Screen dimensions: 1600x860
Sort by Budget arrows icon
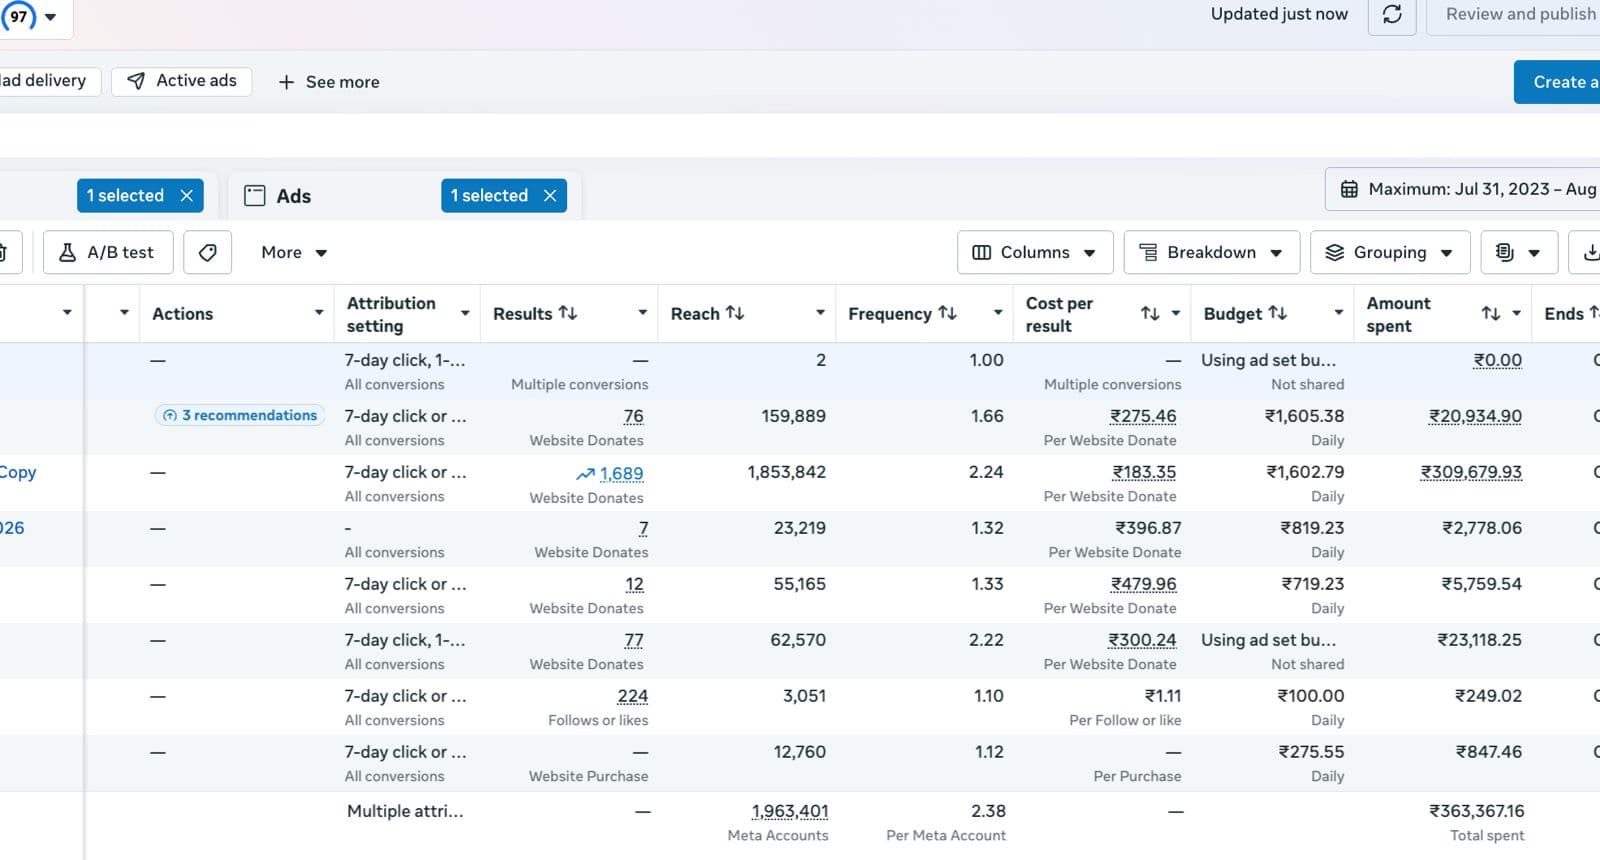tap(1277, 313)
